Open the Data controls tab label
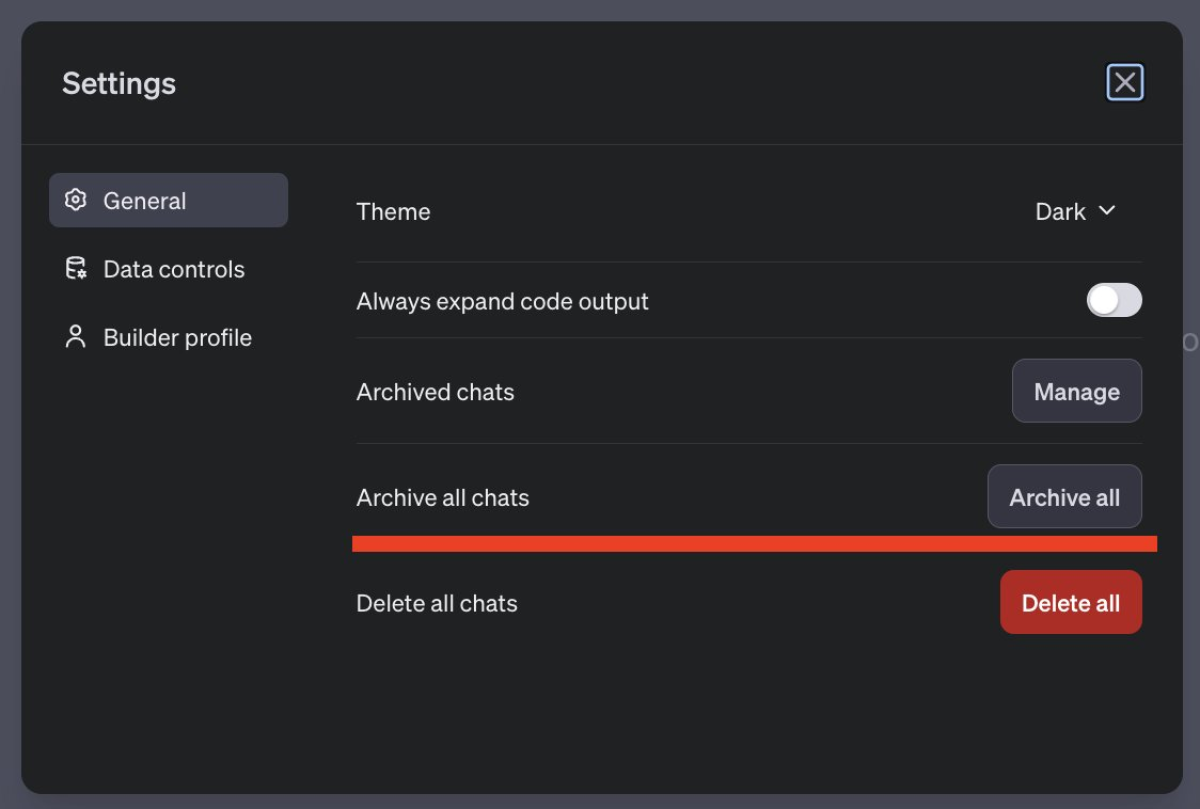This screenshot has height=809, width=1200. 174,269
